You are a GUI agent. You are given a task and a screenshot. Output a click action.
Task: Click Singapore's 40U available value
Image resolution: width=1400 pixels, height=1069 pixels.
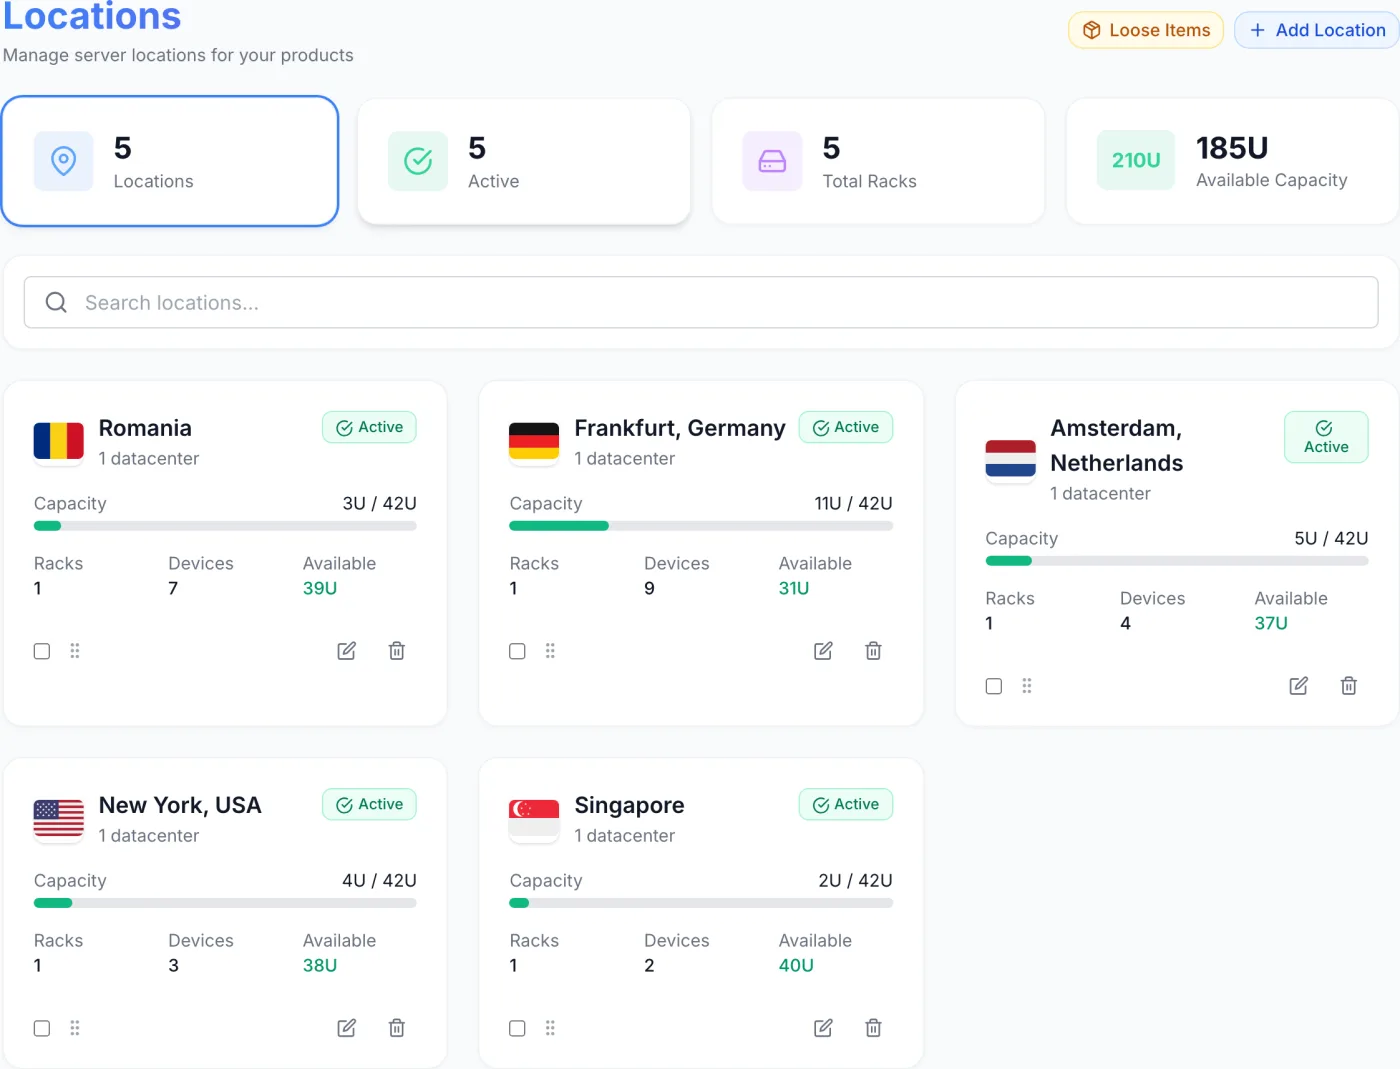[x=796, y=965]
